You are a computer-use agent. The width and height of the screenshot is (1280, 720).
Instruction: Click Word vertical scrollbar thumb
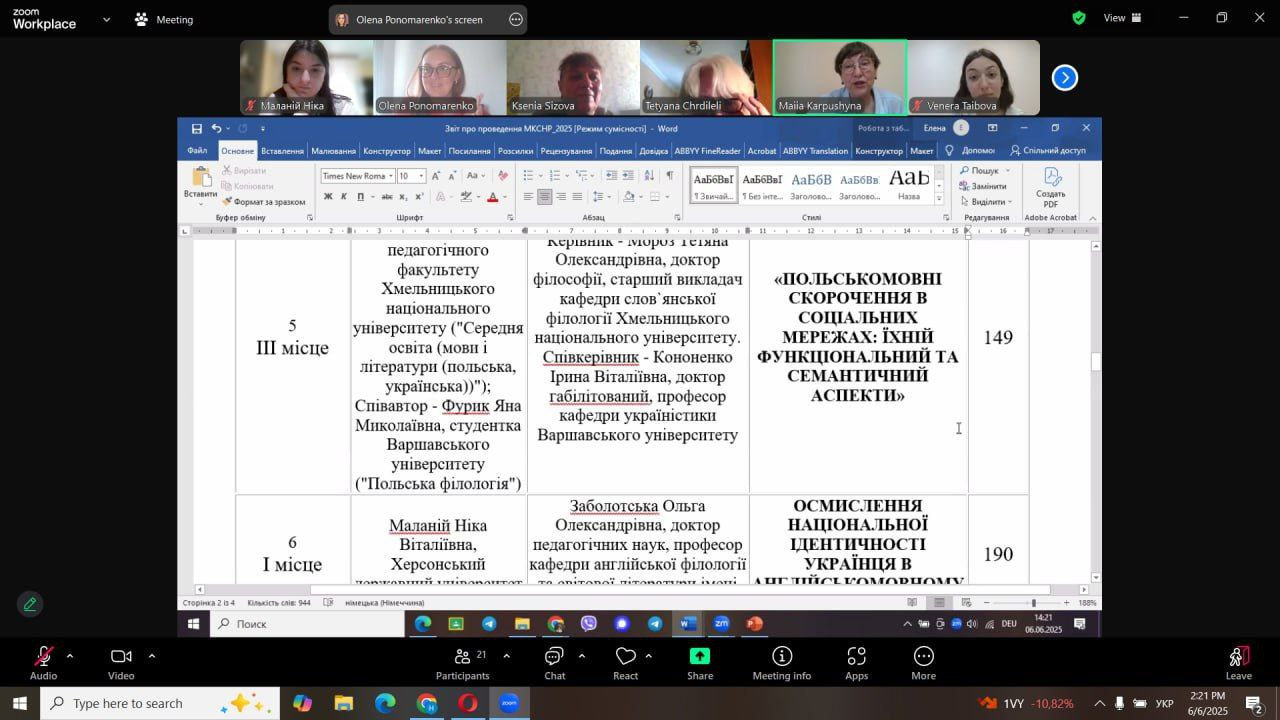pyautogui.click(x=1096, y=364)
